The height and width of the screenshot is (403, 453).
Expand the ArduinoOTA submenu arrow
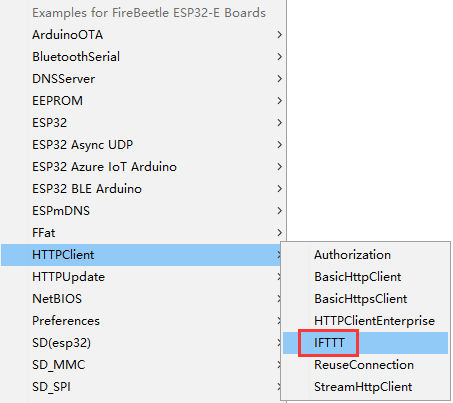(x=280, y=35)
